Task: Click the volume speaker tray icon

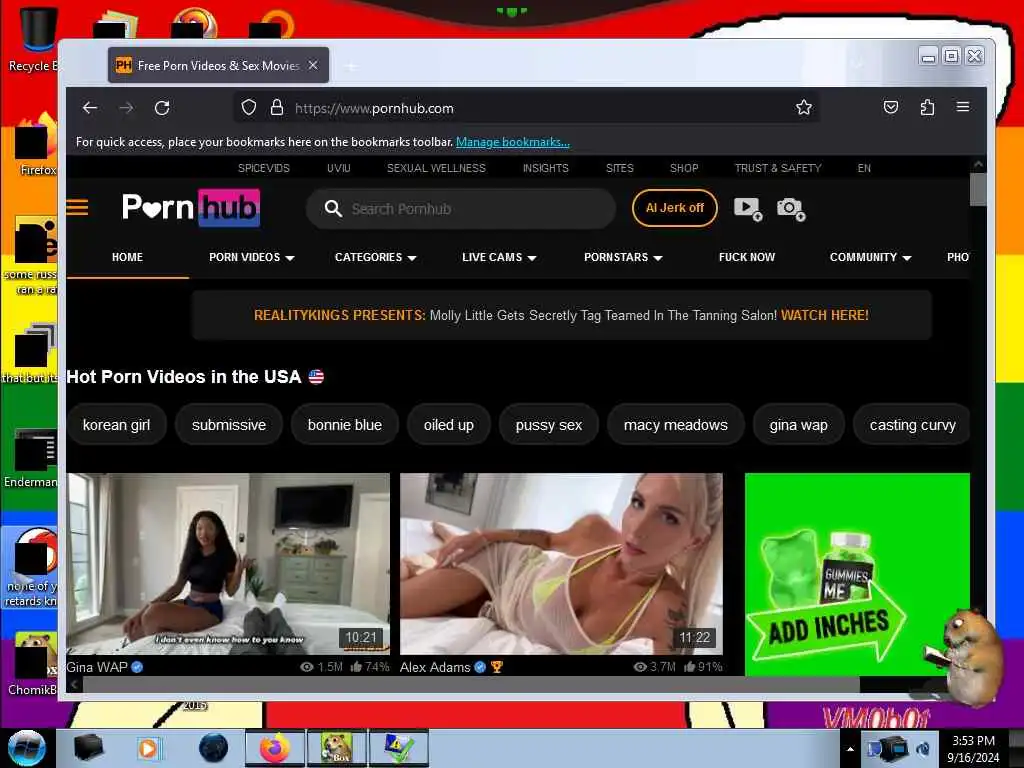Action: (923, 749)
